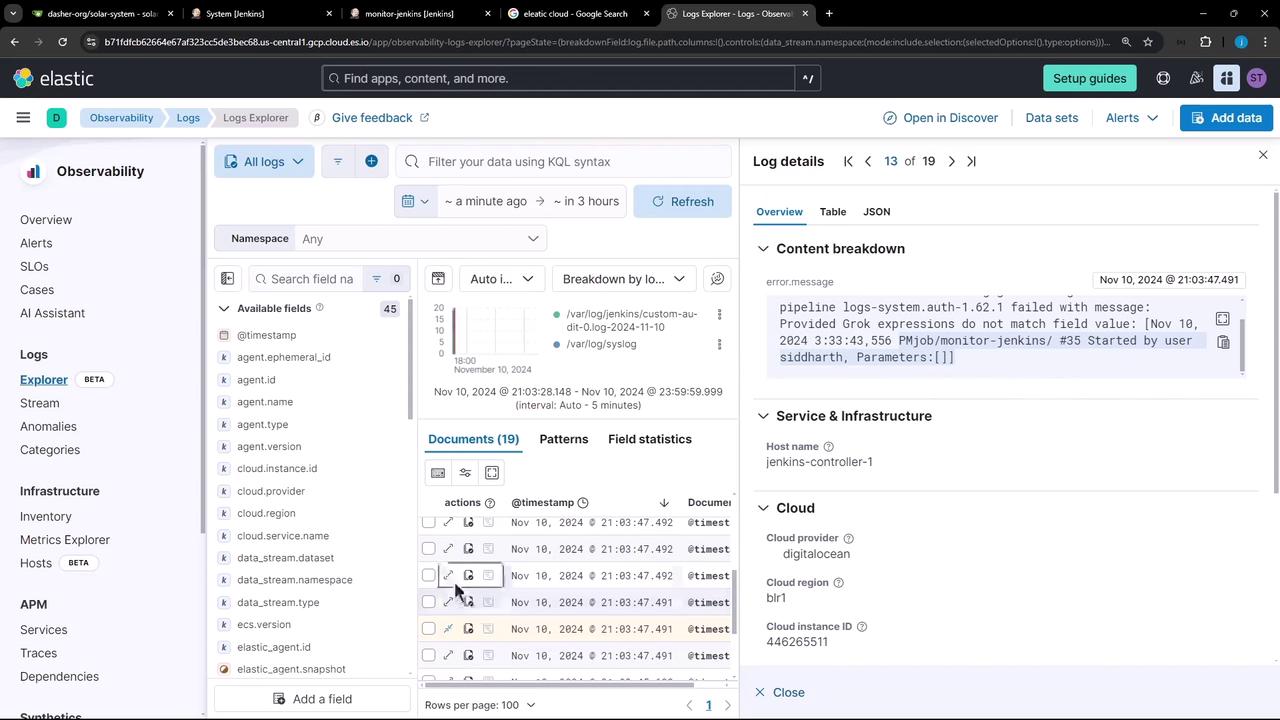Change the Rows per page setting
This screenshot has width=1280, height=720.
(x=480, y=705)
